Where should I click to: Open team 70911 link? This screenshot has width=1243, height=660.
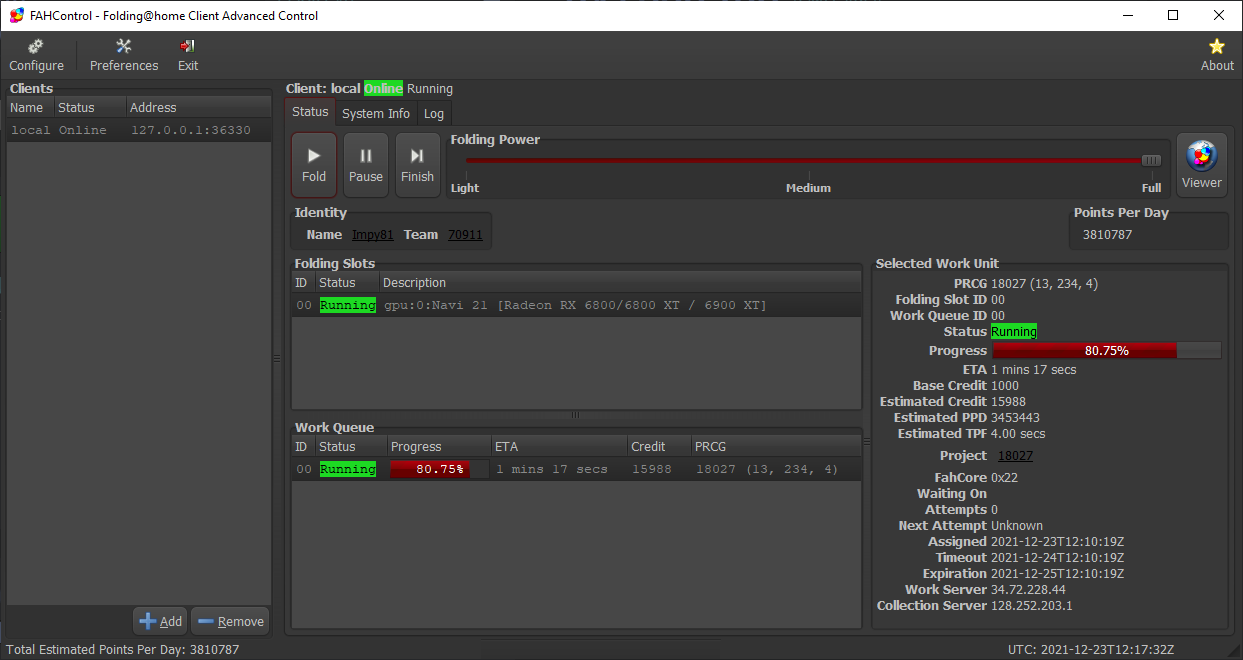tap(465, 235)
